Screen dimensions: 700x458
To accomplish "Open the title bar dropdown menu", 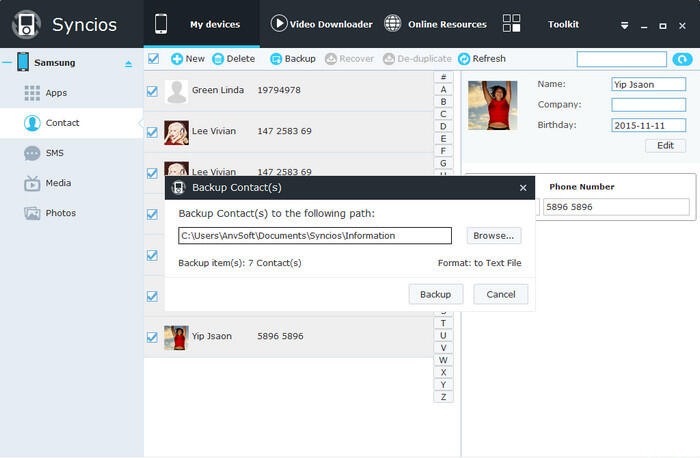I will pos(624,25).
